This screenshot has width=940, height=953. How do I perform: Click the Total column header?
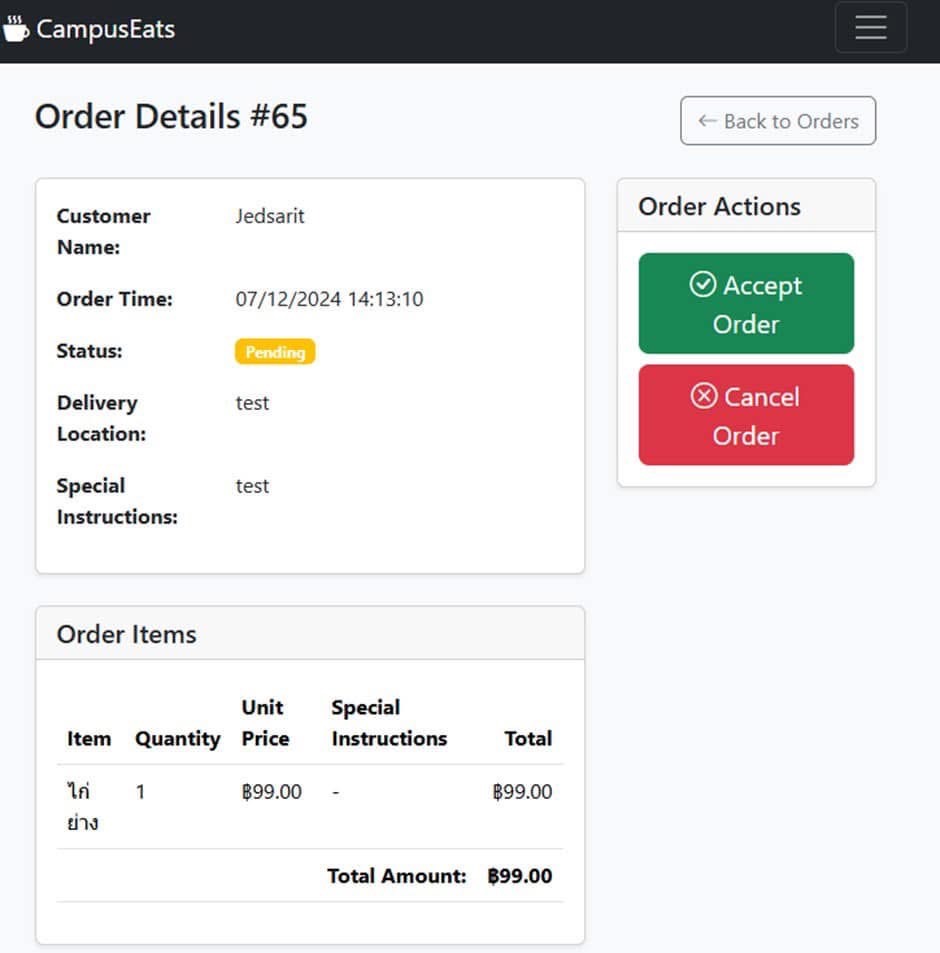pos(528,739)
